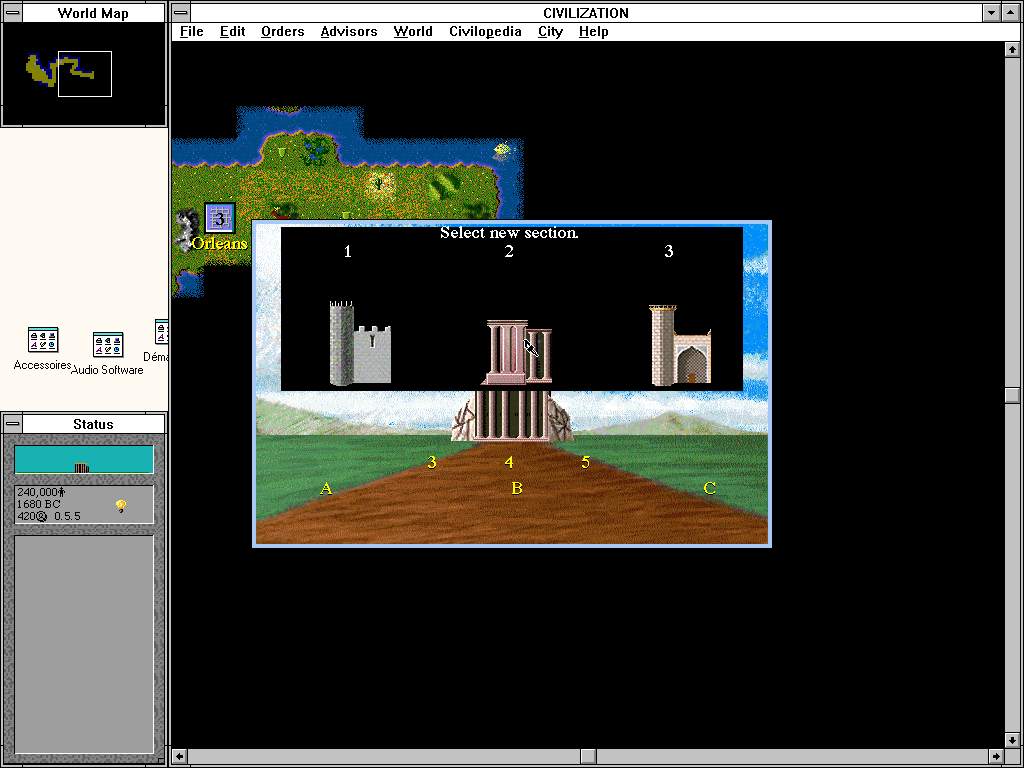This screenshot has width=1024, height=768.
Task: Click the special resource tile with tree
Action: pyautogui.click(x=378, y=184)
